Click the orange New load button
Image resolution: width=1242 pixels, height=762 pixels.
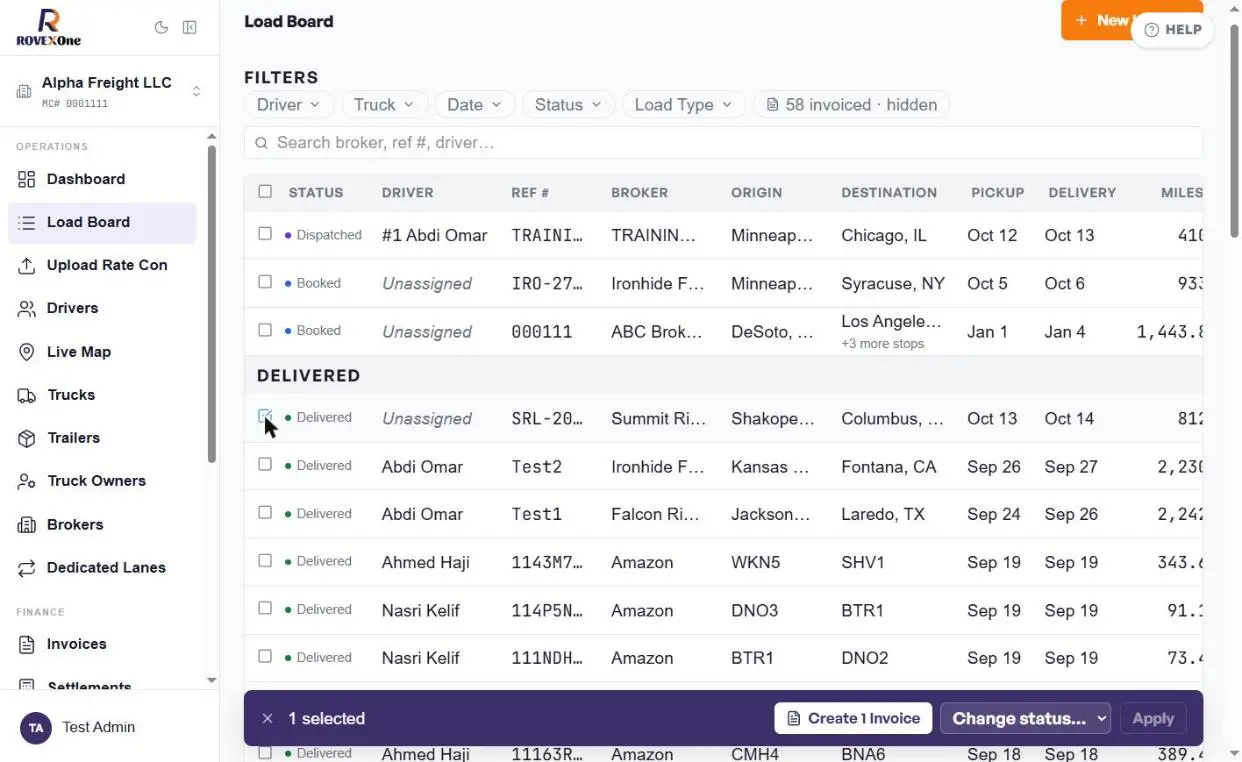(1097, 20)
